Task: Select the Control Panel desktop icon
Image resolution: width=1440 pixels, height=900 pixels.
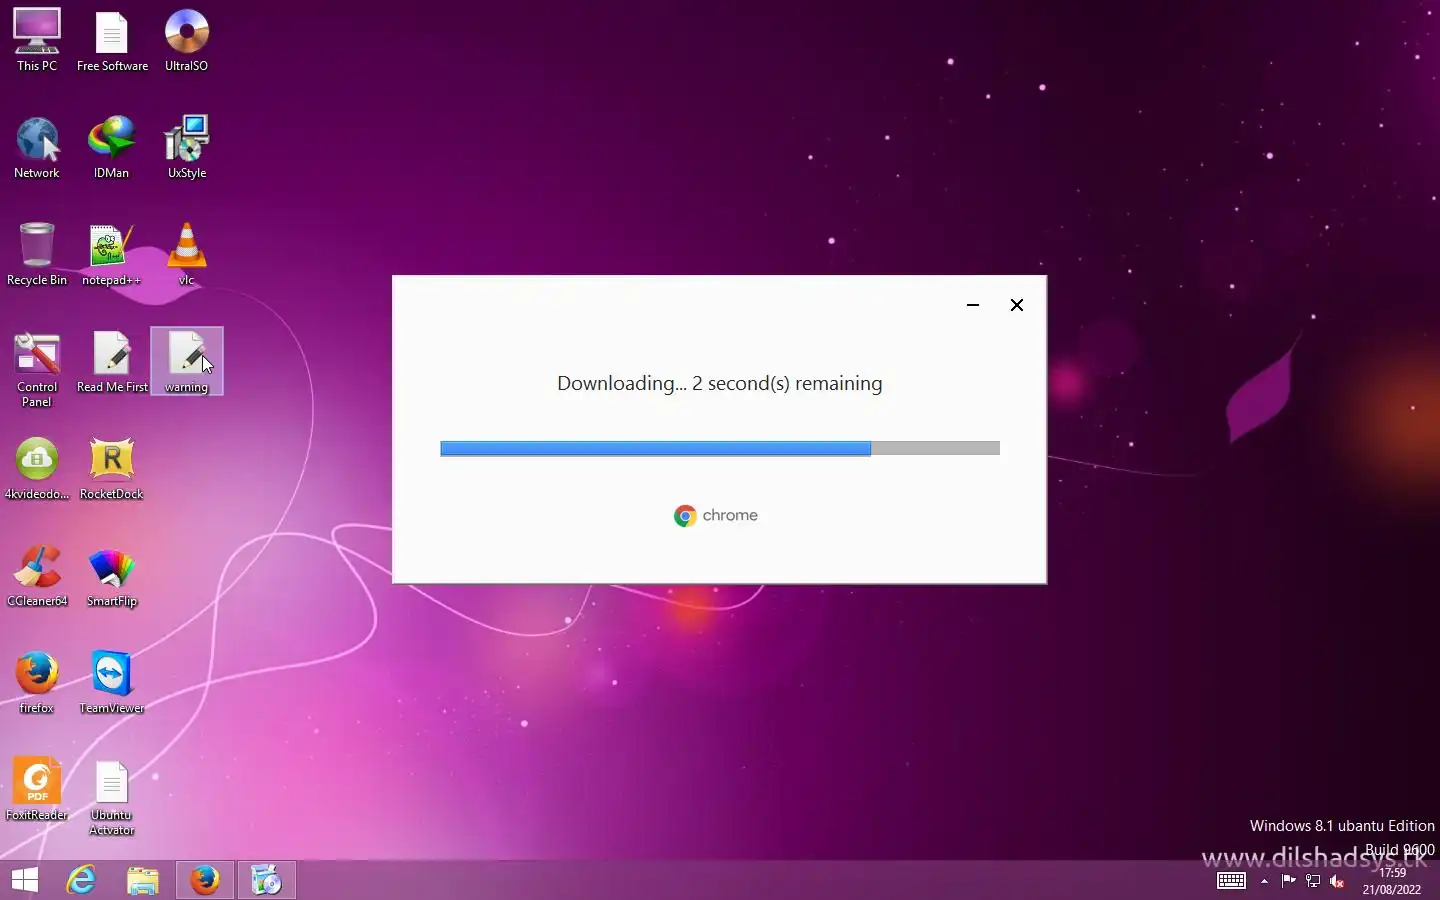Action: [37, 369]
